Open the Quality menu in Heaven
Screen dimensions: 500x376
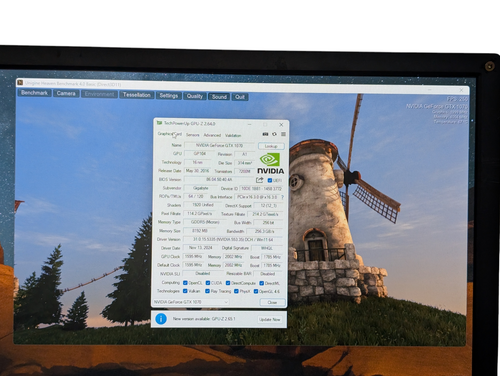(x=195, y=96)
